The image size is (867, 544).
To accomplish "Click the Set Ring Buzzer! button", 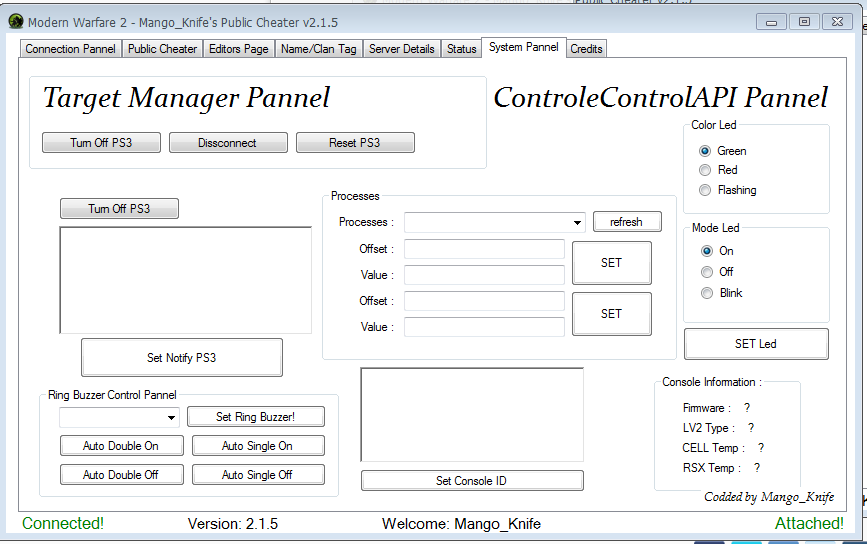I will 255,417.
